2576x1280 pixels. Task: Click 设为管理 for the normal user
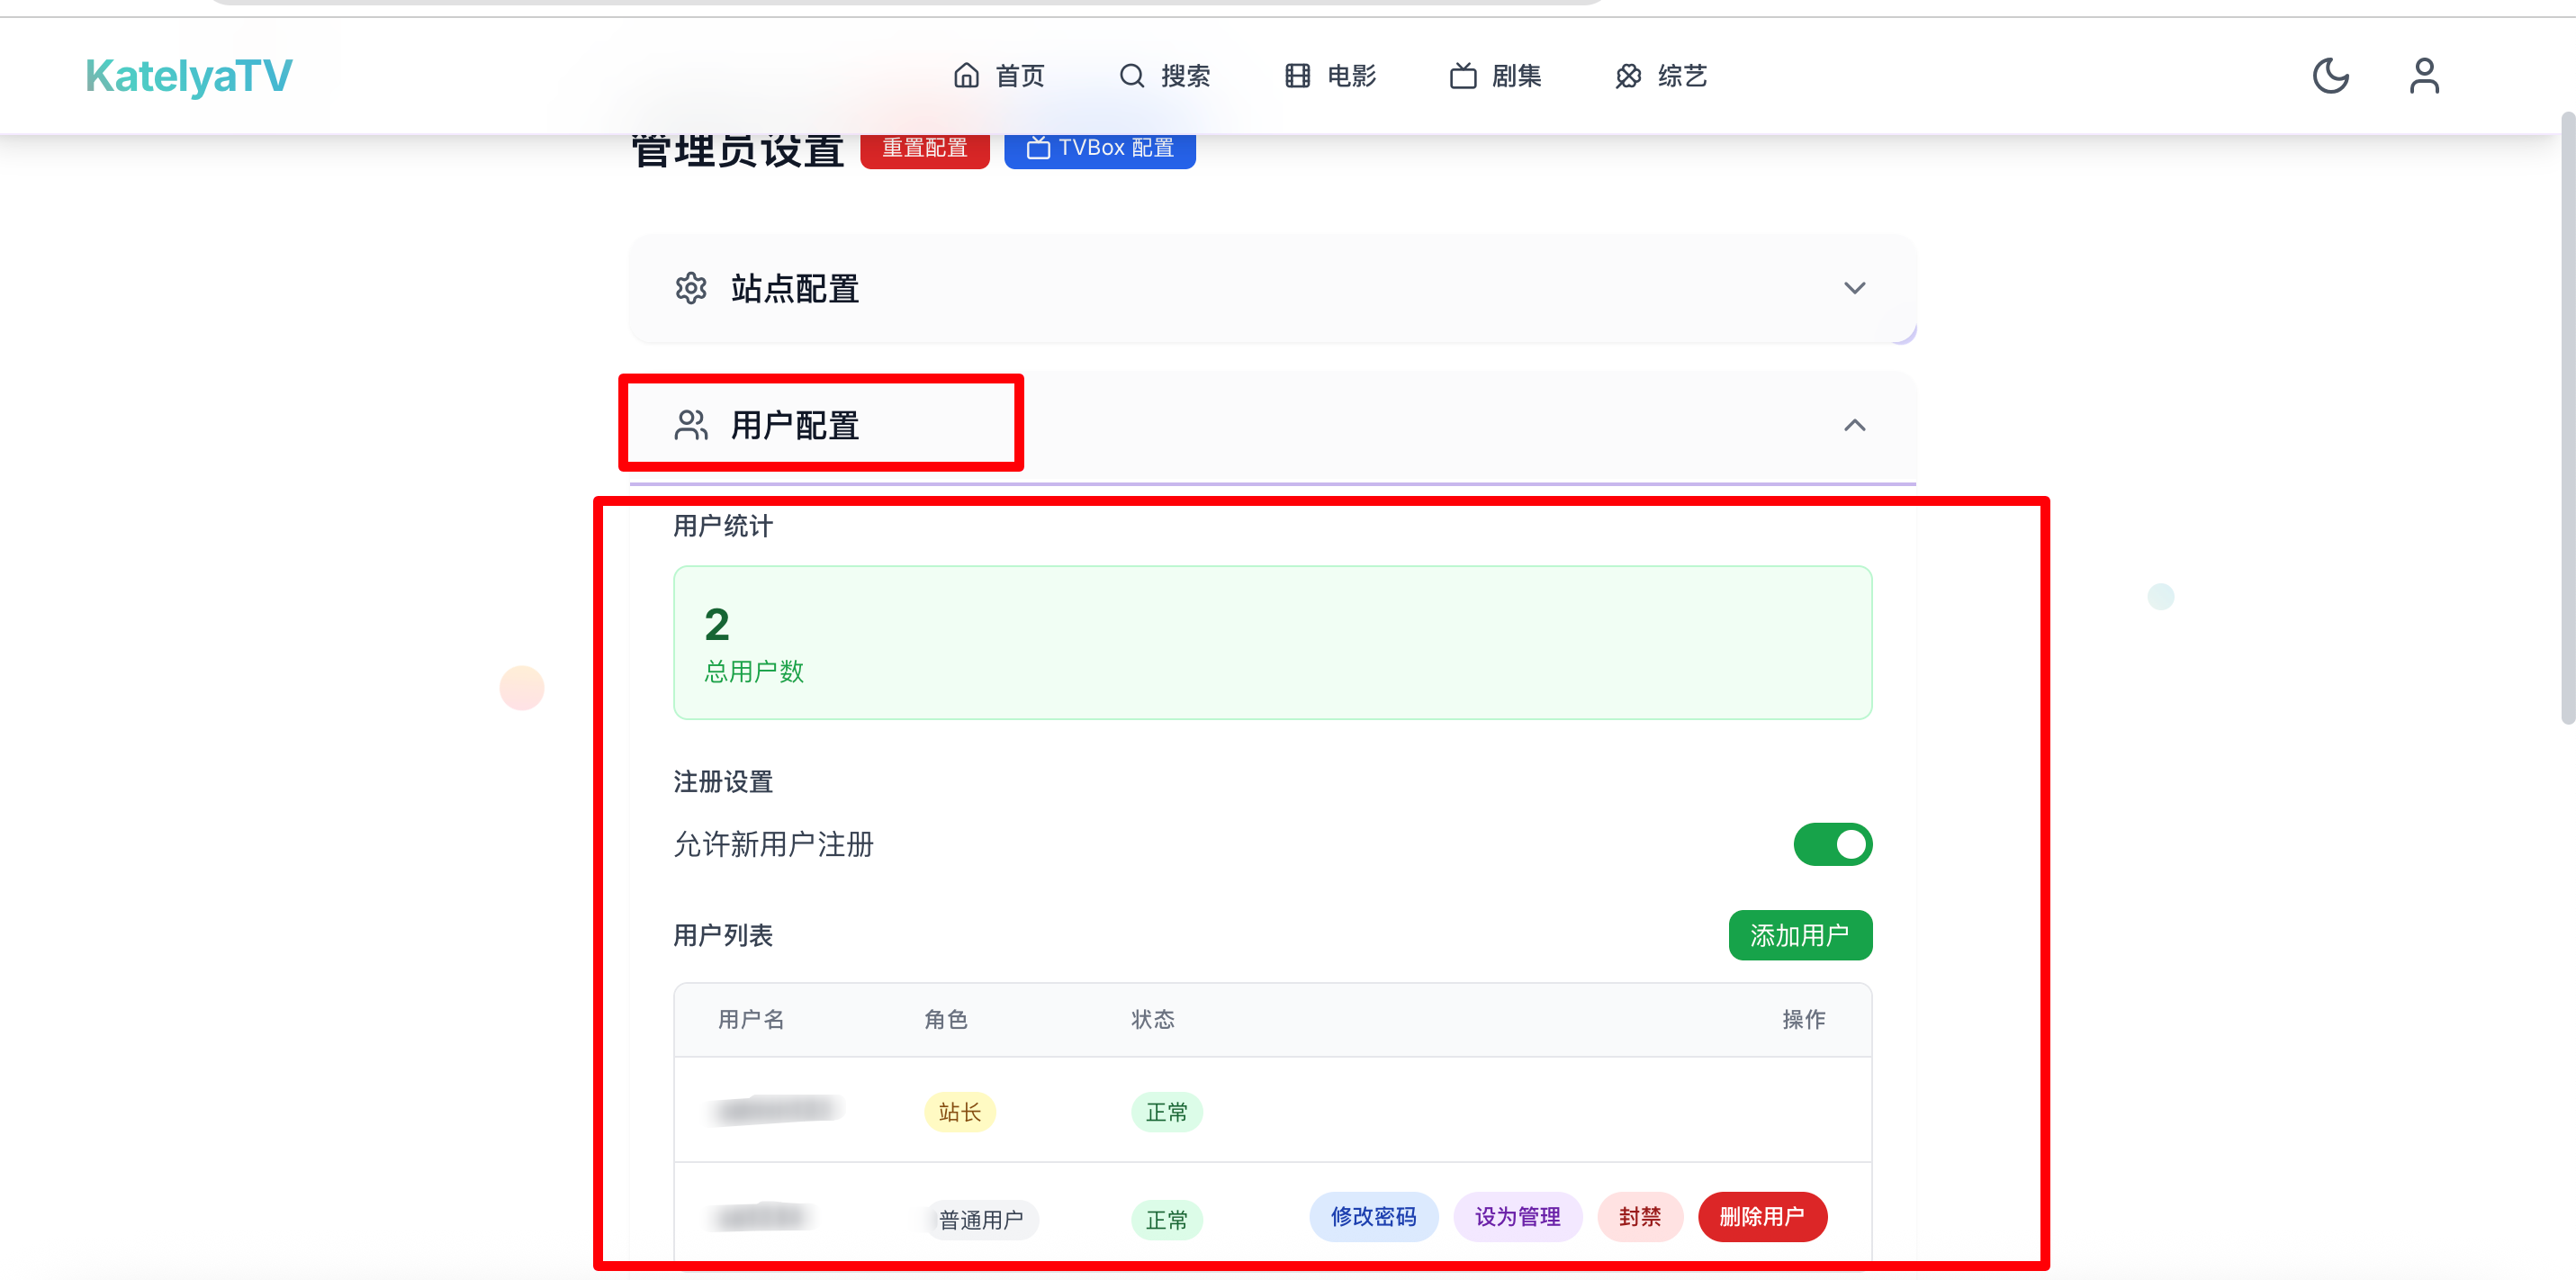point(1517,1216)
